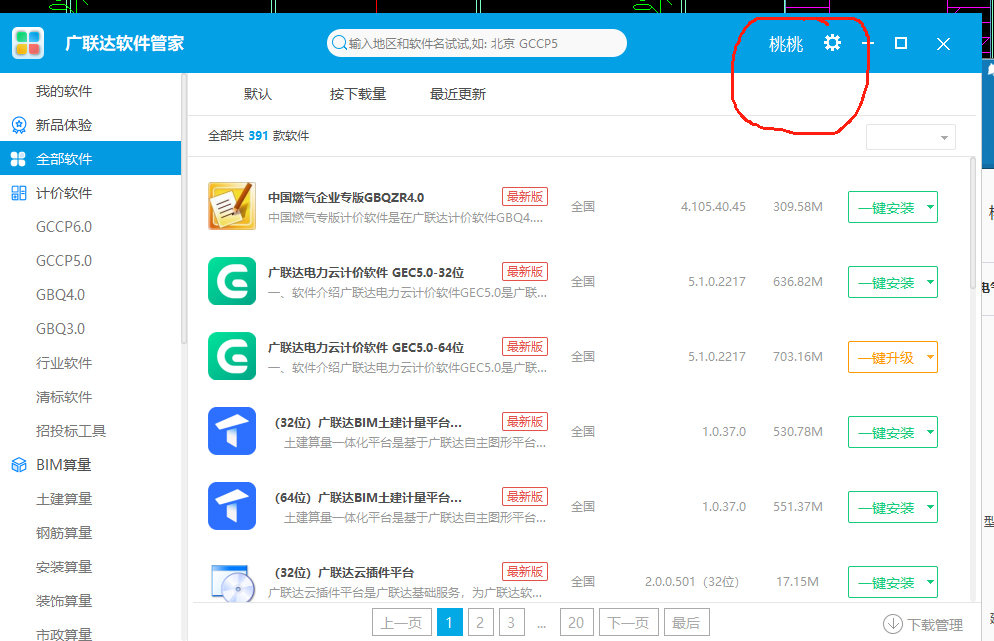Click the 下载管理 download arrow icon

point(893,624)
